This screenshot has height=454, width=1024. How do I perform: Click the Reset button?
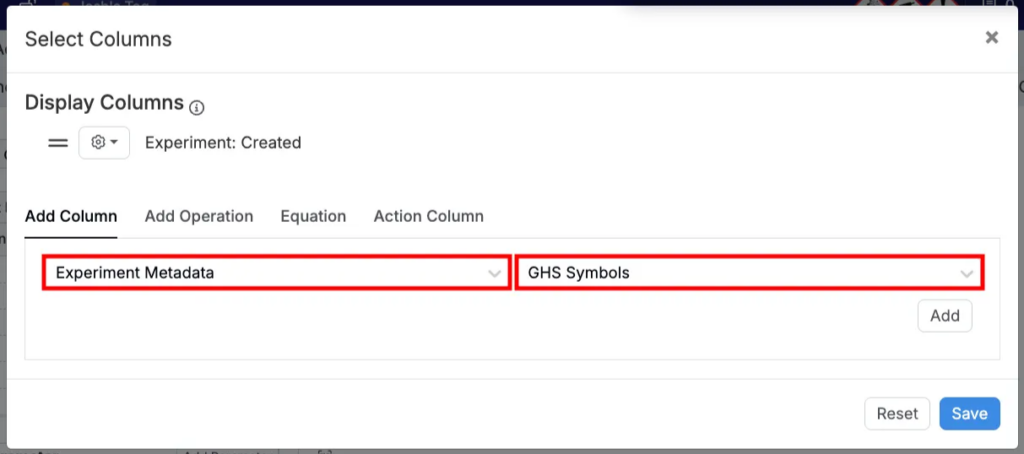897,414
